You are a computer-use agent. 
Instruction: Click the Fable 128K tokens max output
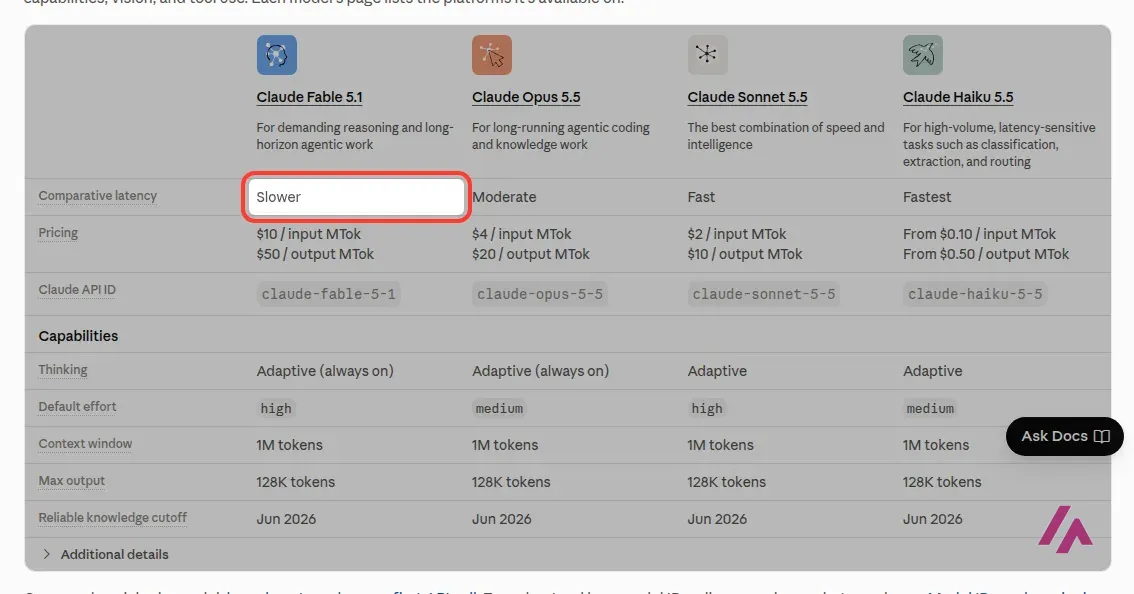pyautogui.click(x=296, y=482)
